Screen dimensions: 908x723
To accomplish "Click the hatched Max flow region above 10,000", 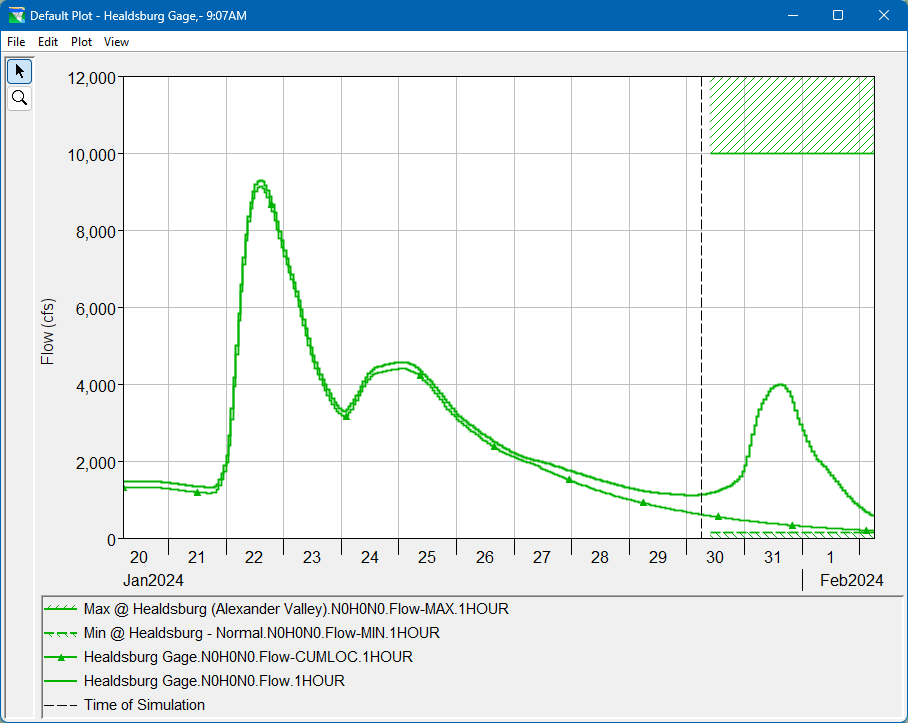I will click(792, 115).
